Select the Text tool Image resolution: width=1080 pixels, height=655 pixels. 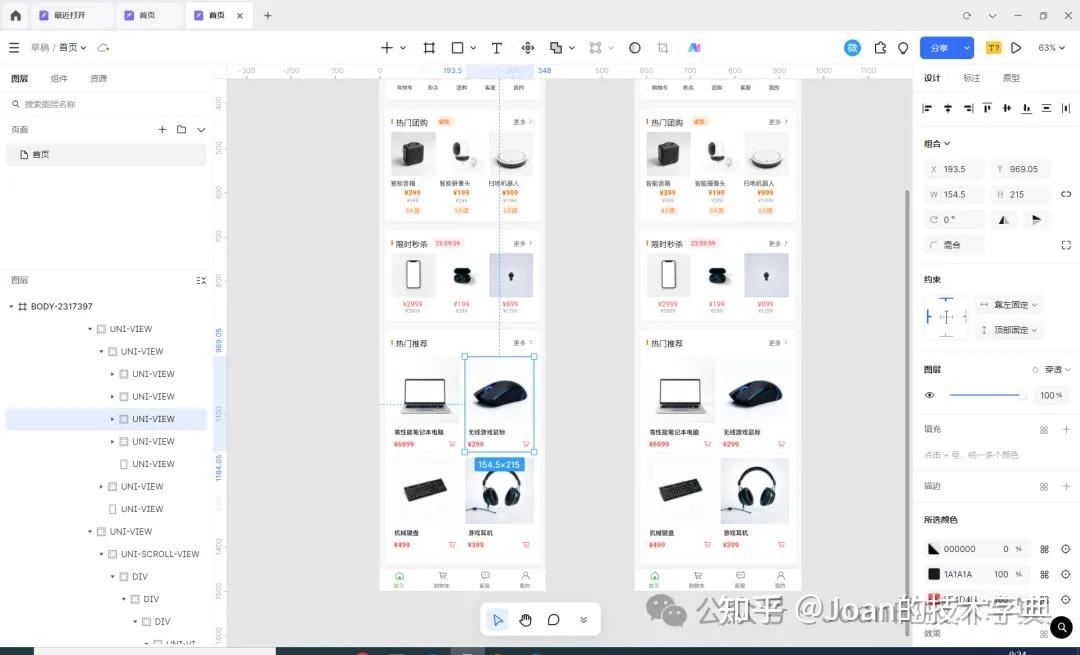pyautogui.click(x=496, y=47)
